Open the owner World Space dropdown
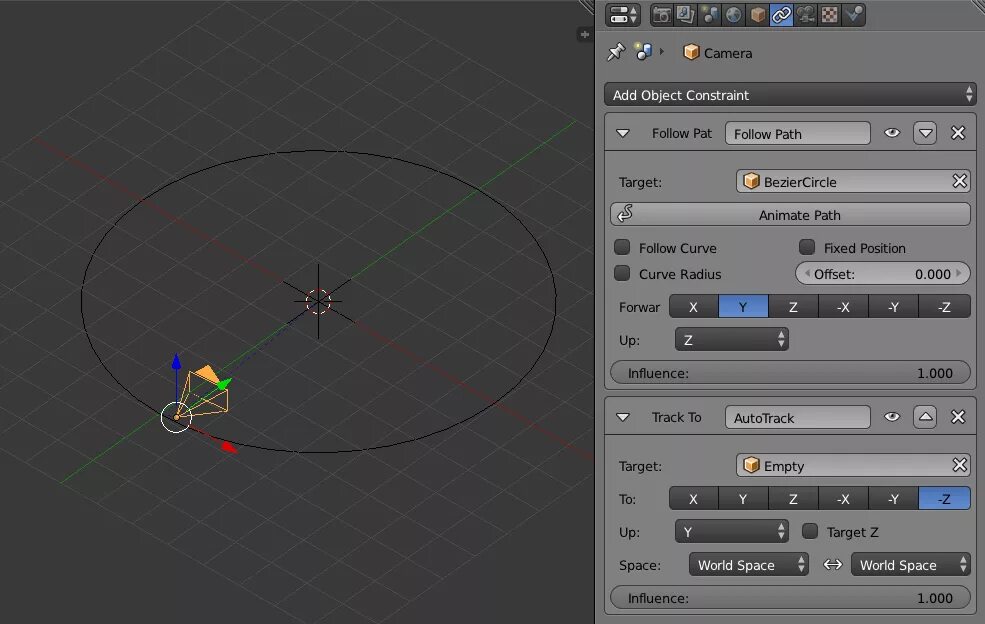Image resolution: width=985 pixels, height=624 pixels. click(910, 564)
